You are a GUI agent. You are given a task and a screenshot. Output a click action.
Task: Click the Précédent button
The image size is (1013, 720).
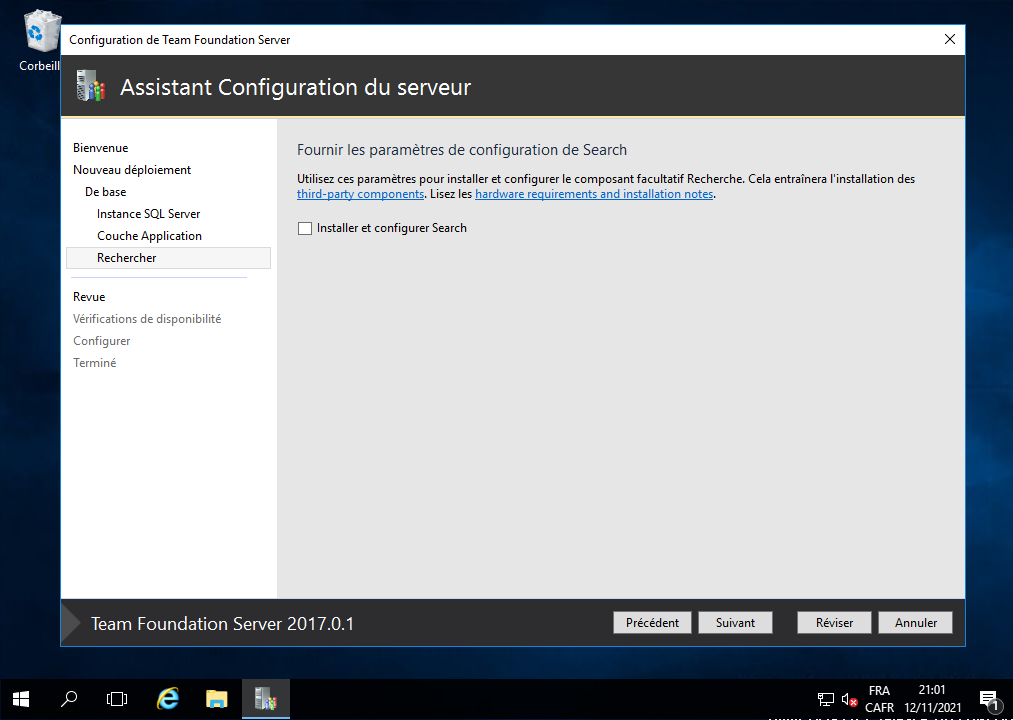coord(652,622)
